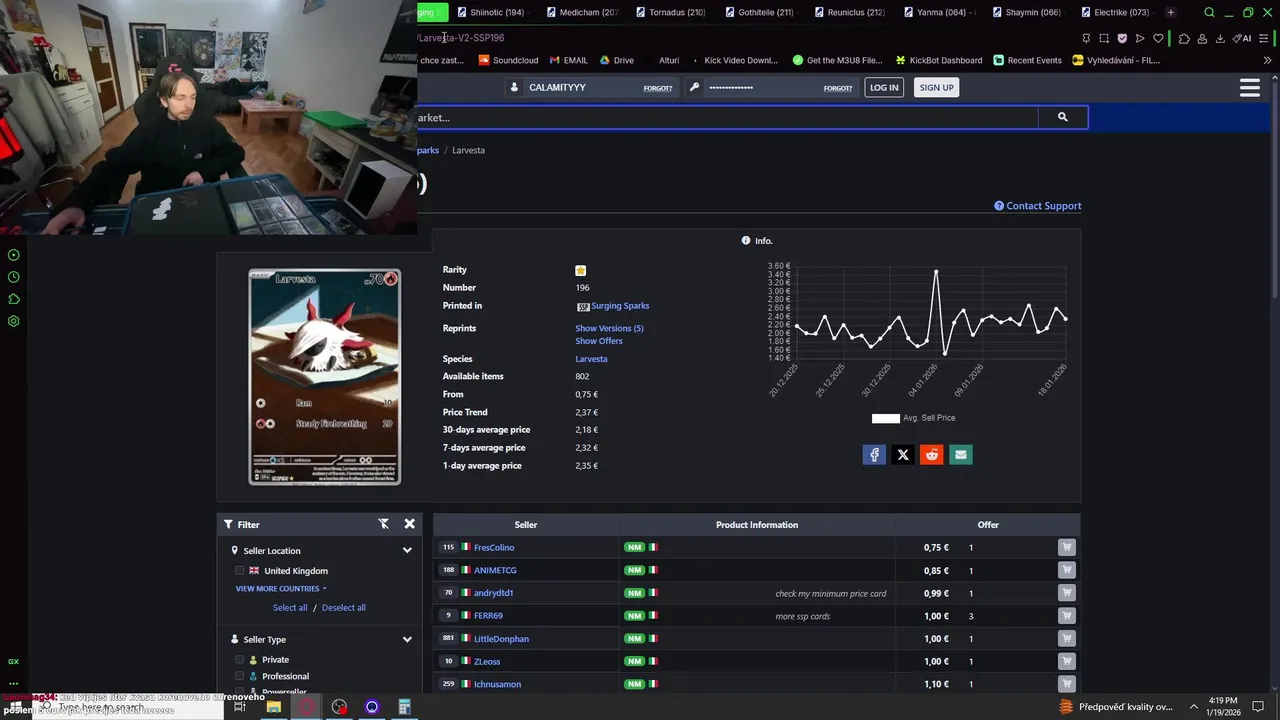Collapse the Seller Type section
Viewport: 1280px width, 720px height.
(407, 640)
